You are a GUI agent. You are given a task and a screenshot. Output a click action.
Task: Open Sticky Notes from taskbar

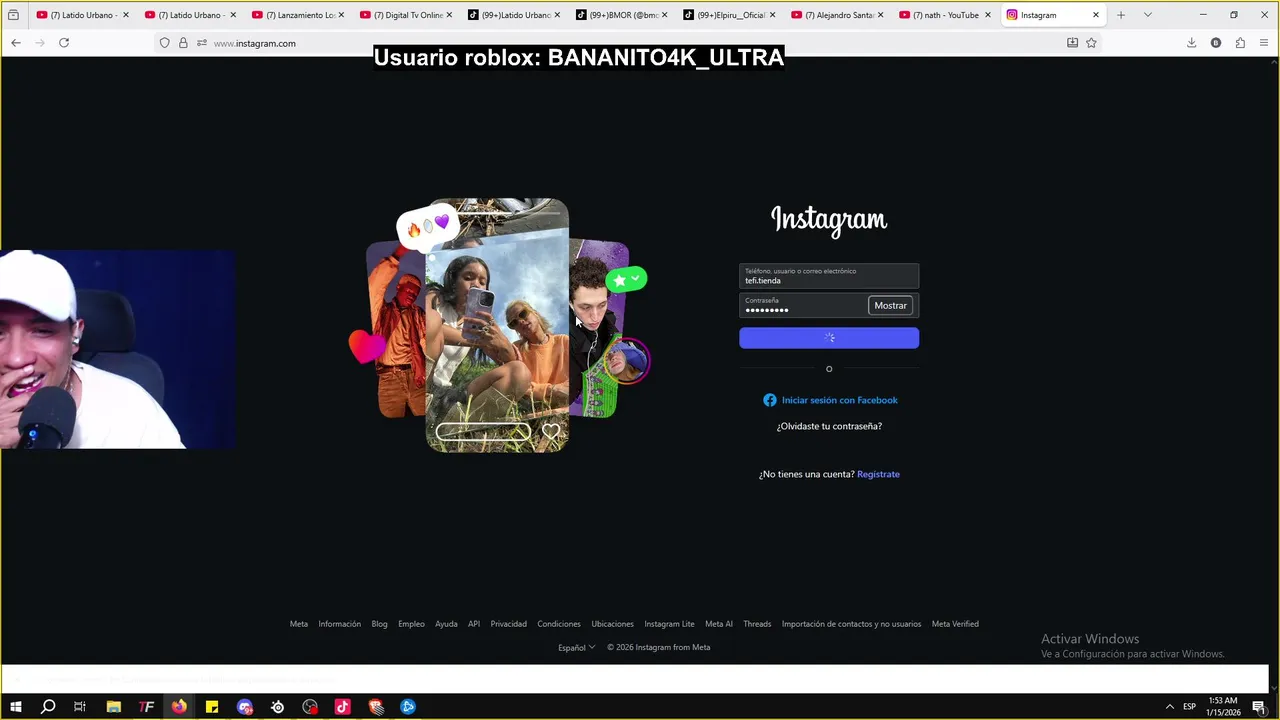[x=212, y=706]
